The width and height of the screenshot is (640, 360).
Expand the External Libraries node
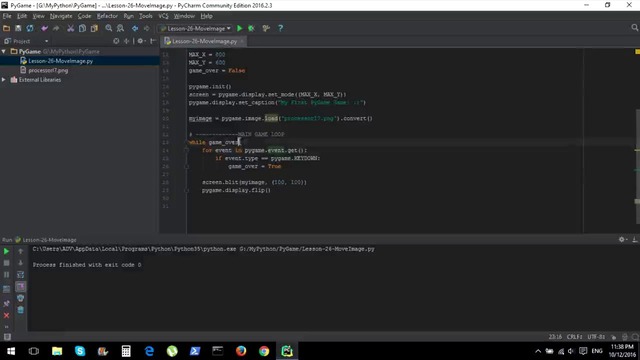[x=4, y=80]
